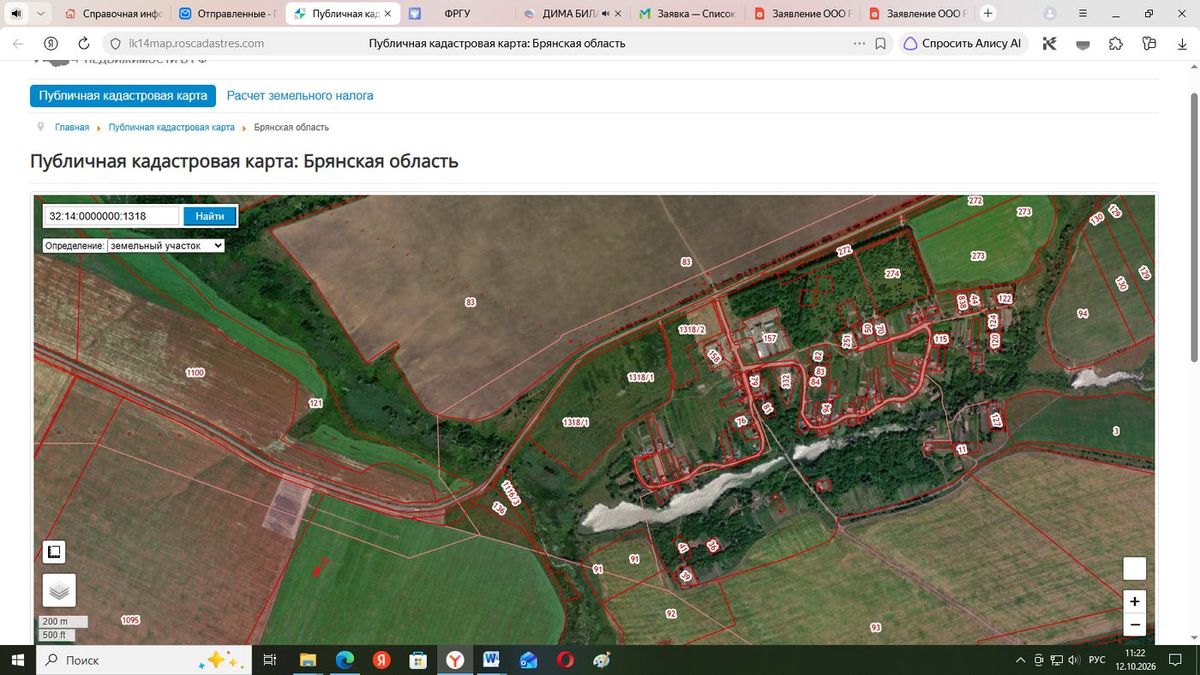Click the white square map control
This screenshot has width=1200, height=675.
1134,568
